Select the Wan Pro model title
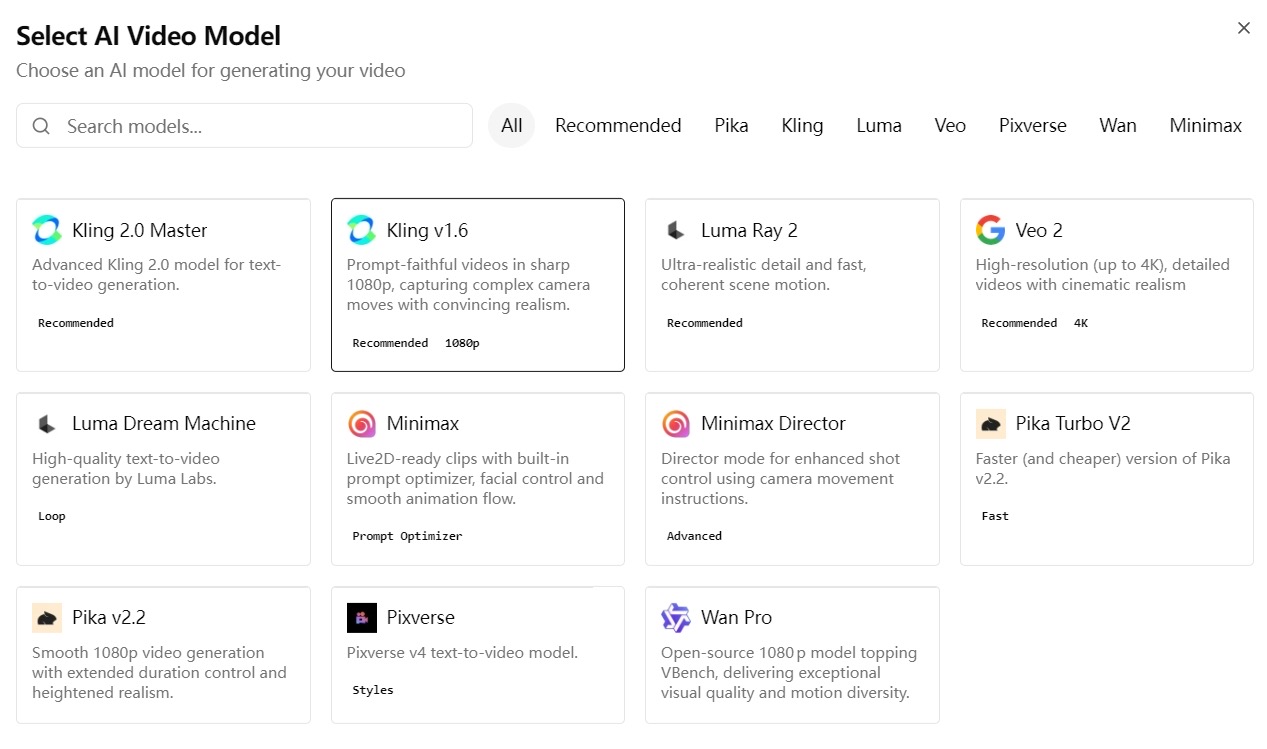This screenshot has height=749, width=1267. click(x=736, y=617)
